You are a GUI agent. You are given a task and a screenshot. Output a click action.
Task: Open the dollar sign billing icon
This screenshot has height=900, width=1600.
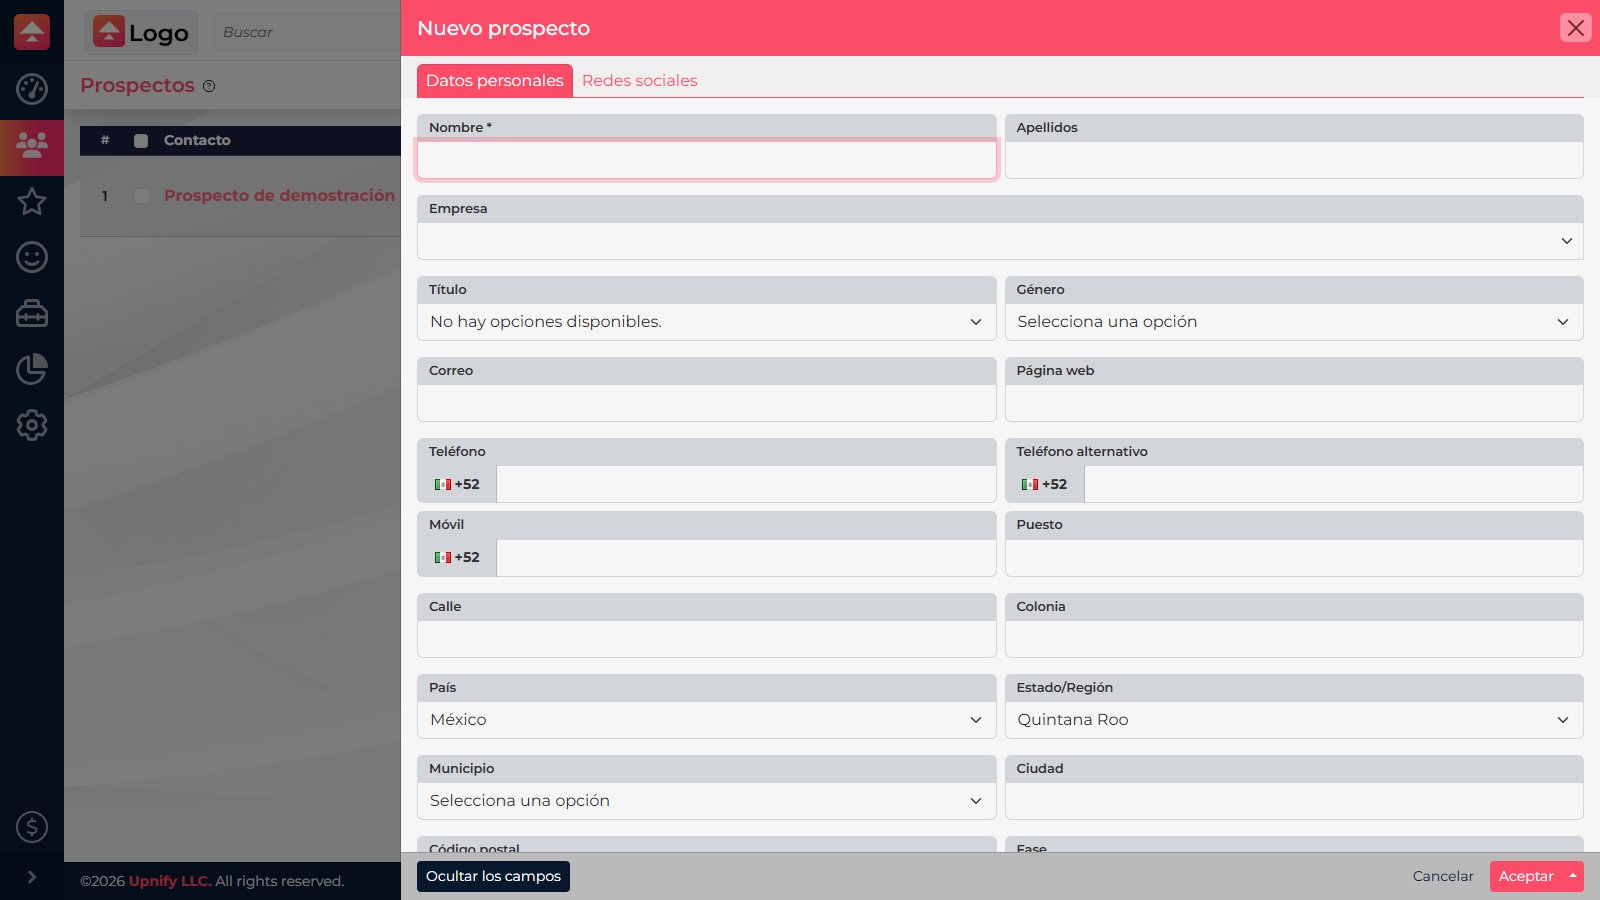pyautogui.click(x=32, y=827)
